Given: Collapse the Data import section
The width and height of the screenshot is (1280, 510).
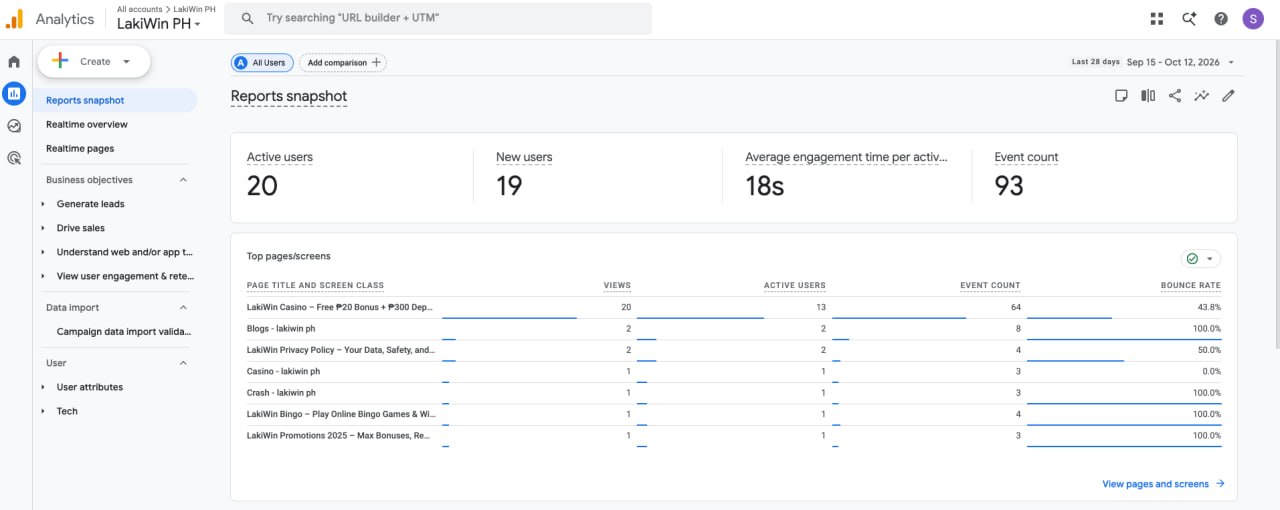Looking at the screenshot, I should (x=183, y=308).
